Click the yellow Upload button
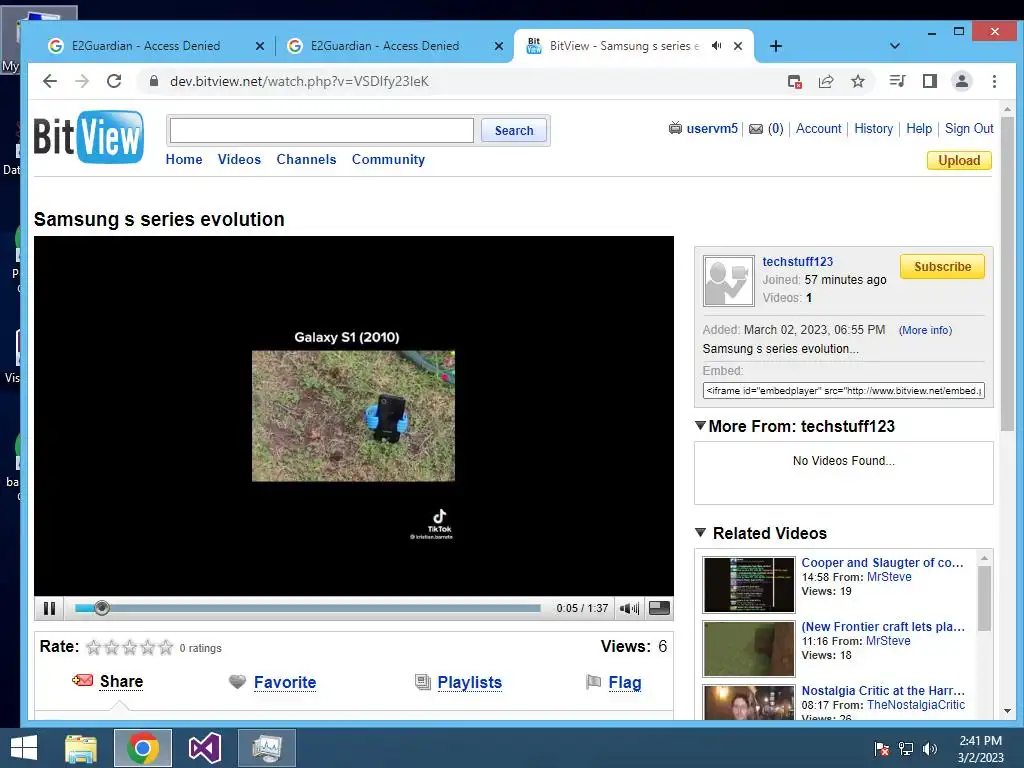This screenshot has width=1024, height=768. tap(959, 161)
